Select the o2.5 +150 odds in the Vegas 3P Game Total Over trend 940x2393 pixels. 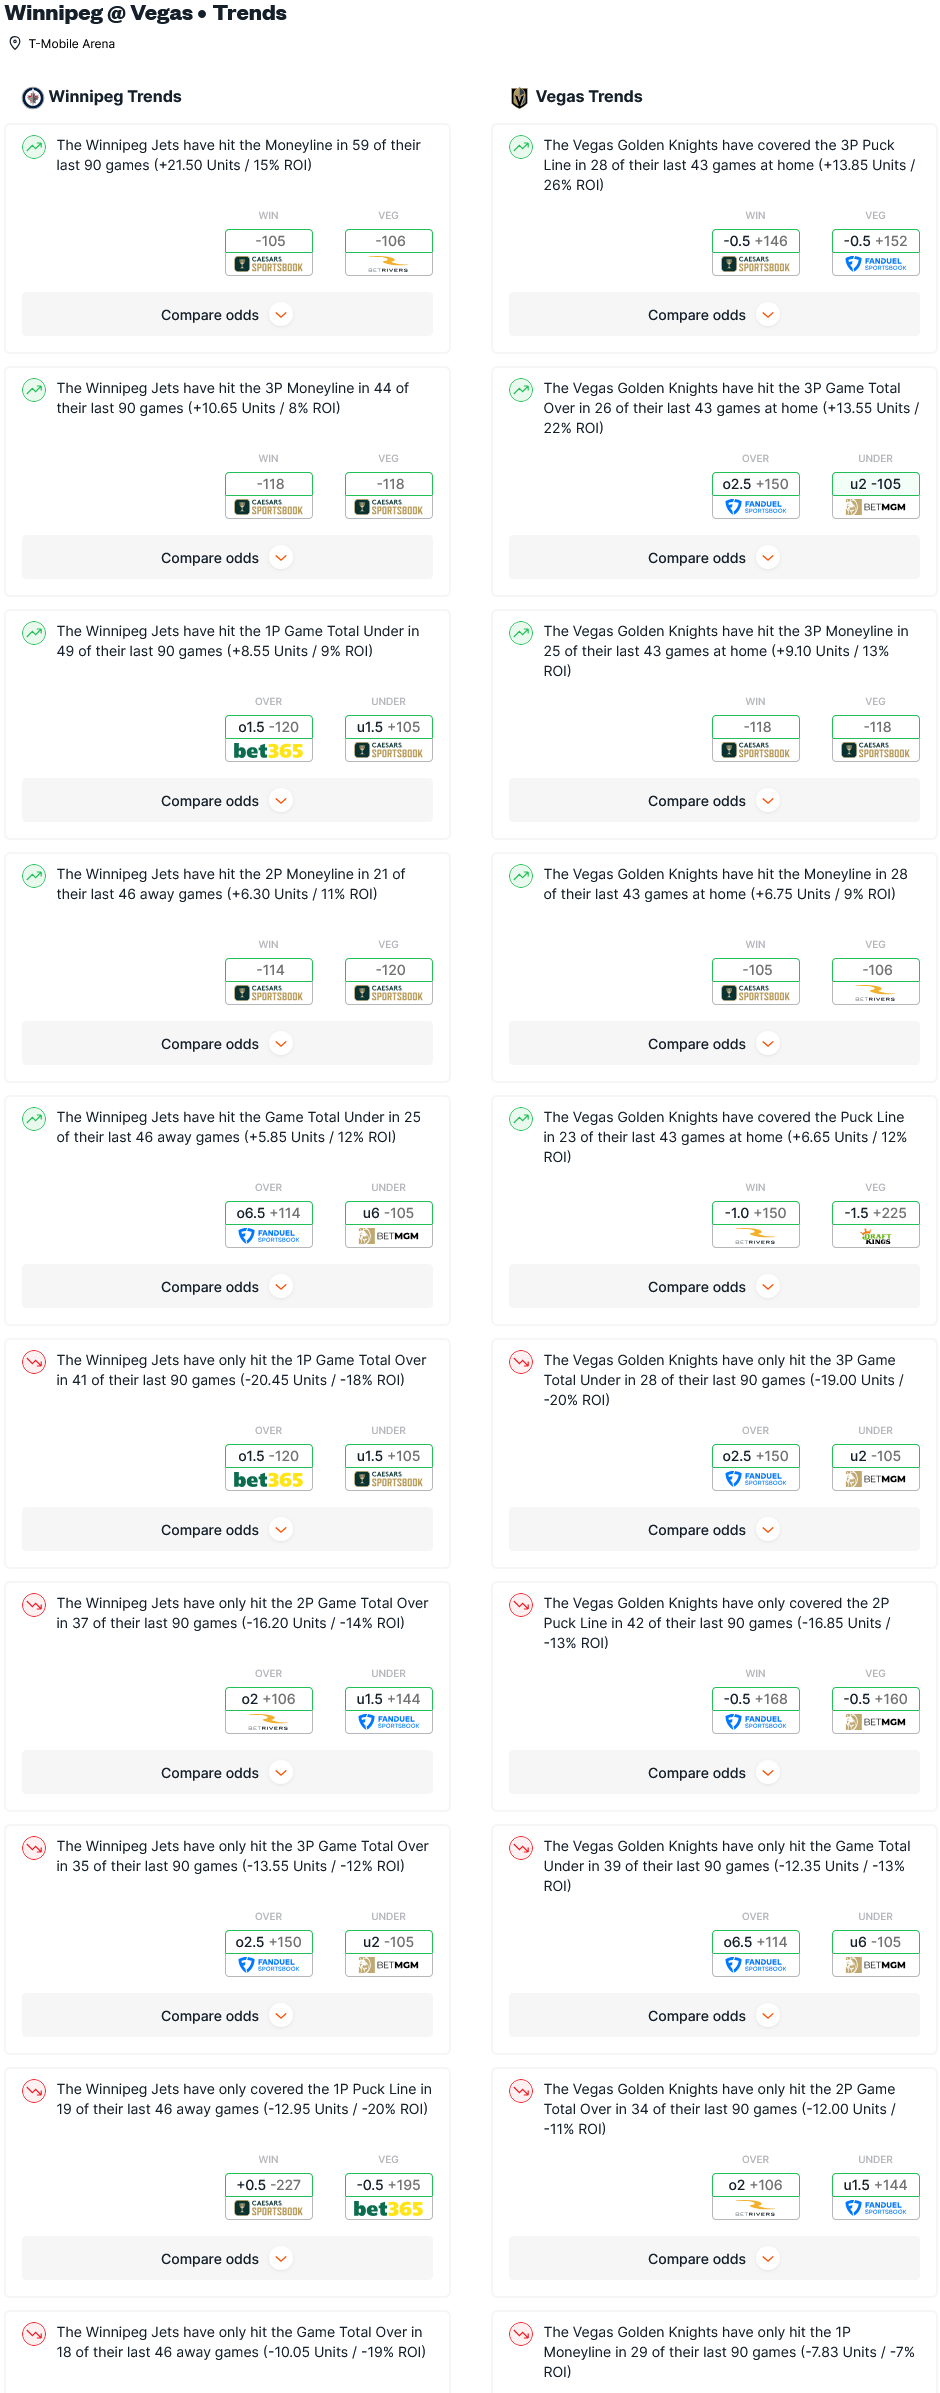click(x=755, y=484)
